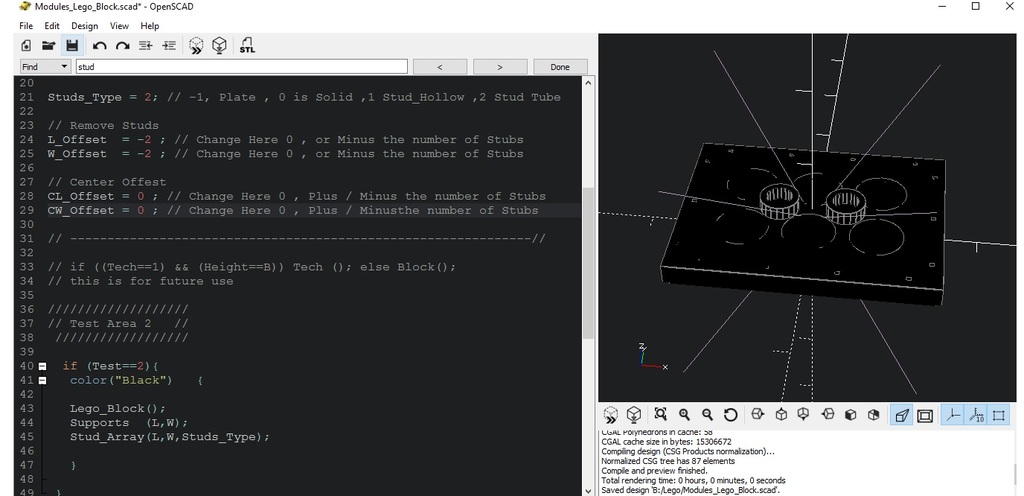Image resolution: width=1024 pixels, height=496 pixels.
Task: Click the 'CL_Offset = 0' code line
Action: point(296,196)
